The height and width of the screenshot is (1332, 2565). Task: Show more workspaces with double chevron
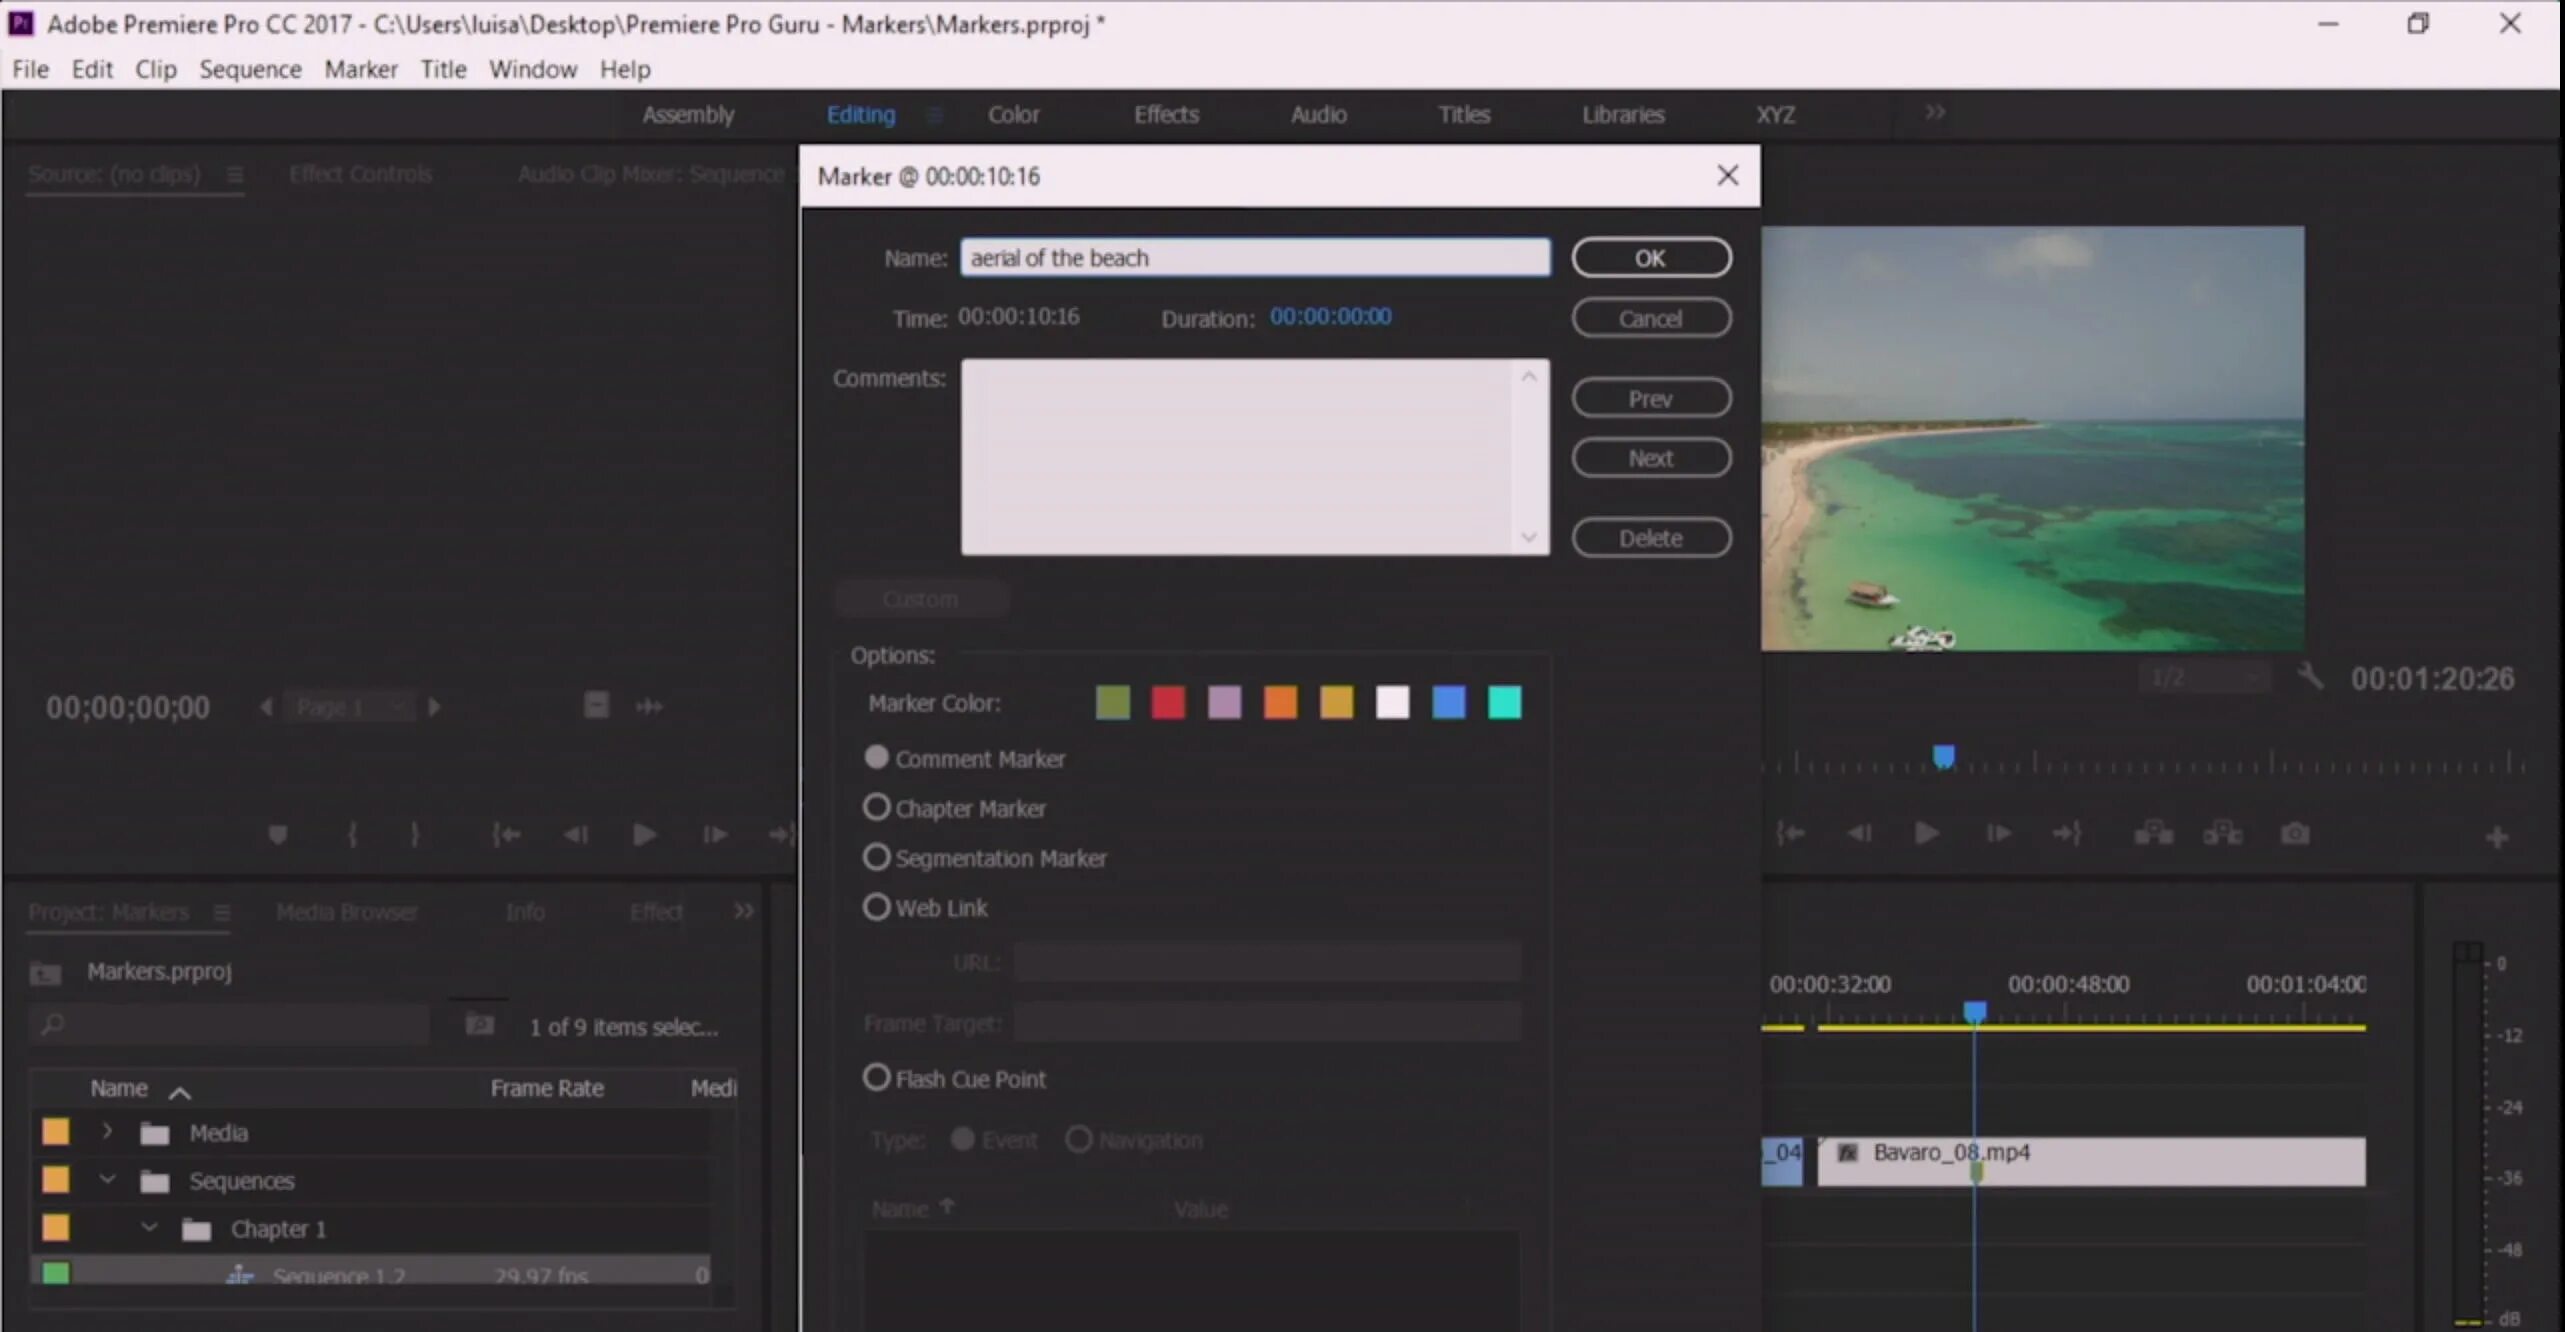[1935, 113]
